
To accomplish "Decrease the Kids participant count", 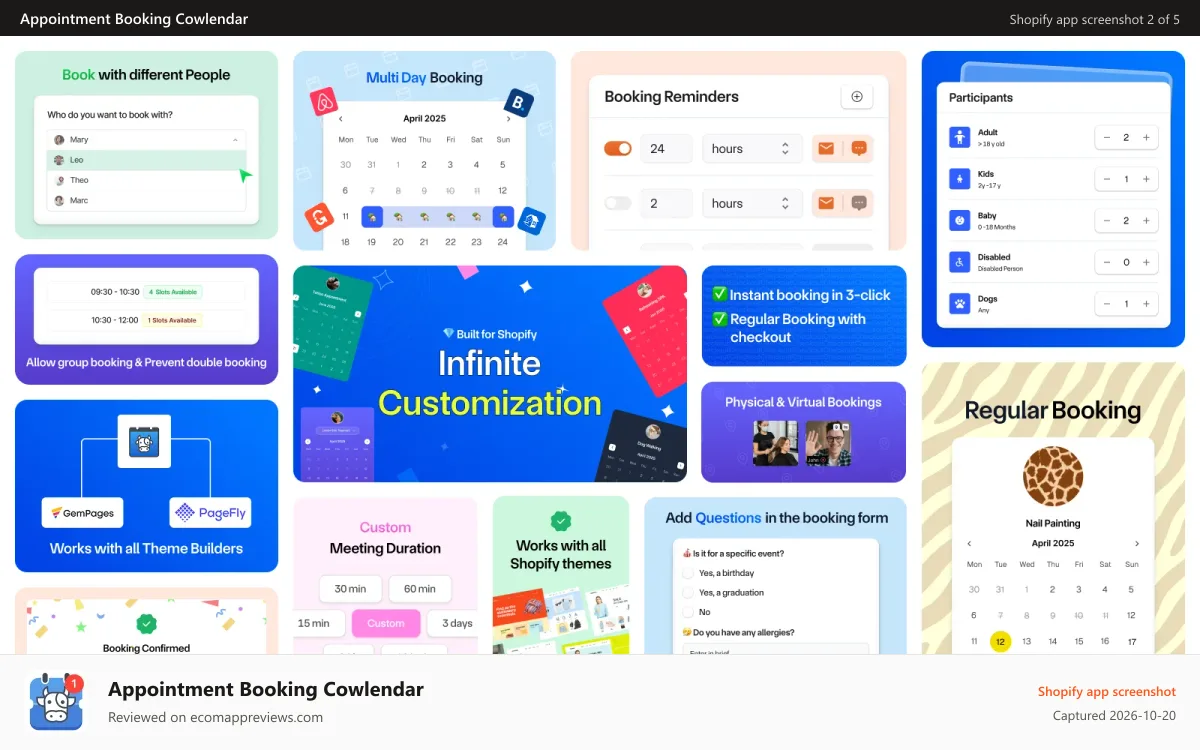I will [1107, 179].
